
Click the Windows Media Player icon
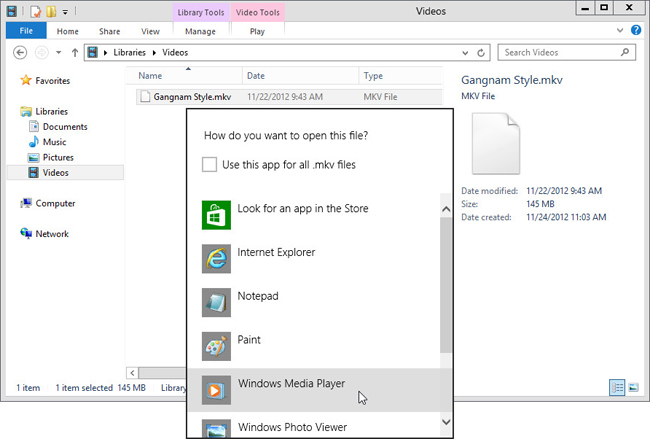[x=216, y=390]
